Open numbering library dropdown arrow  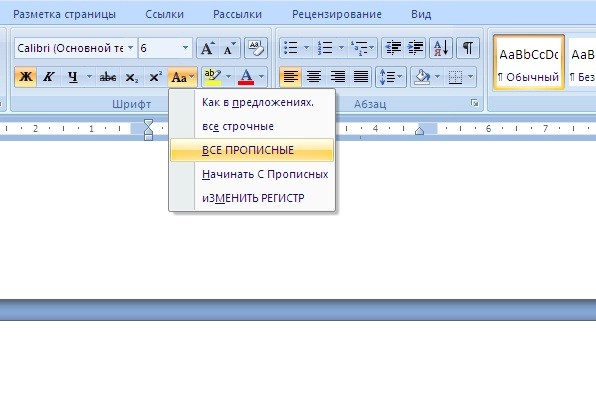(x=341, y=48)
